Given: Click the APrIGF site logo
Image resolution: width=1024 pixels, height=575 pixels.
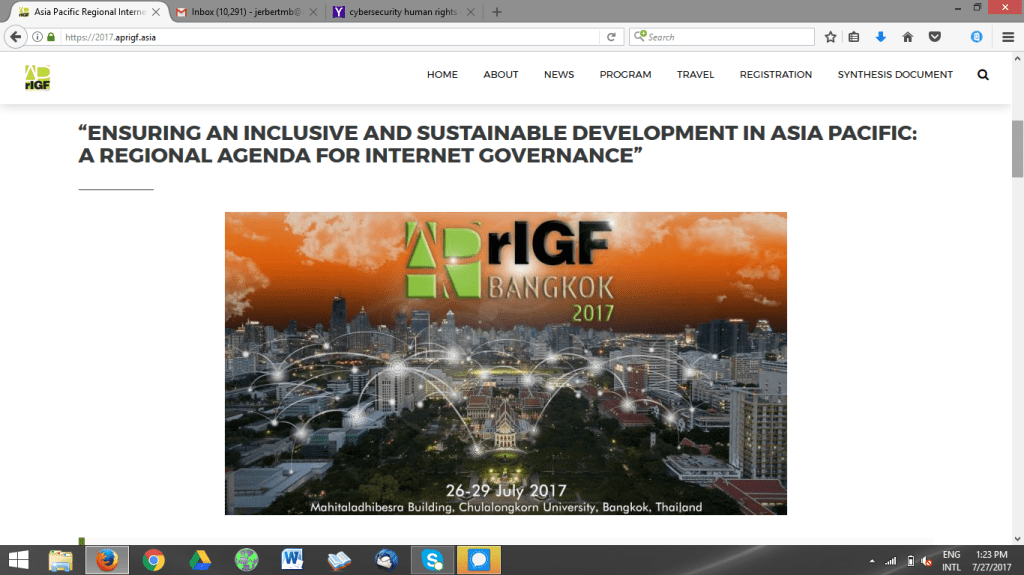Looking at the screenshot, I should click(x=38, y=77).
